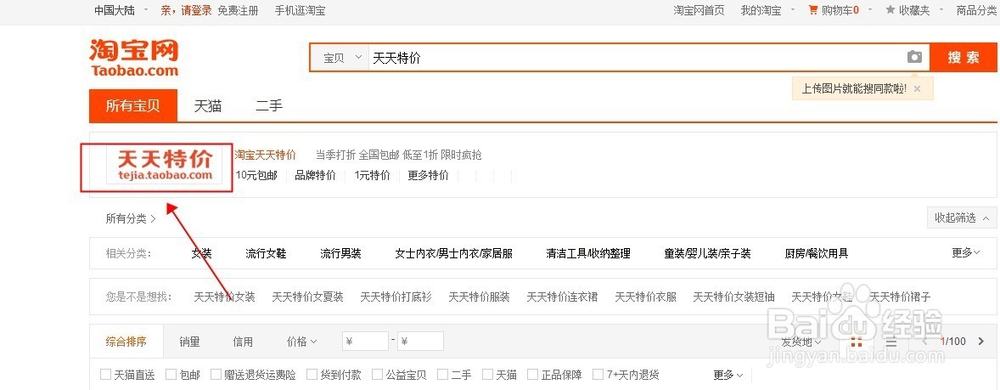Expand 更多 filter options in checkbox row

(728, 375)
